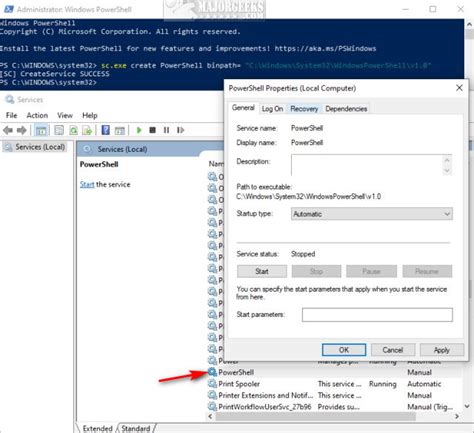Toggle the show/hide console tree icon
The image size is (474, 433).
click(x=41, y=130)
